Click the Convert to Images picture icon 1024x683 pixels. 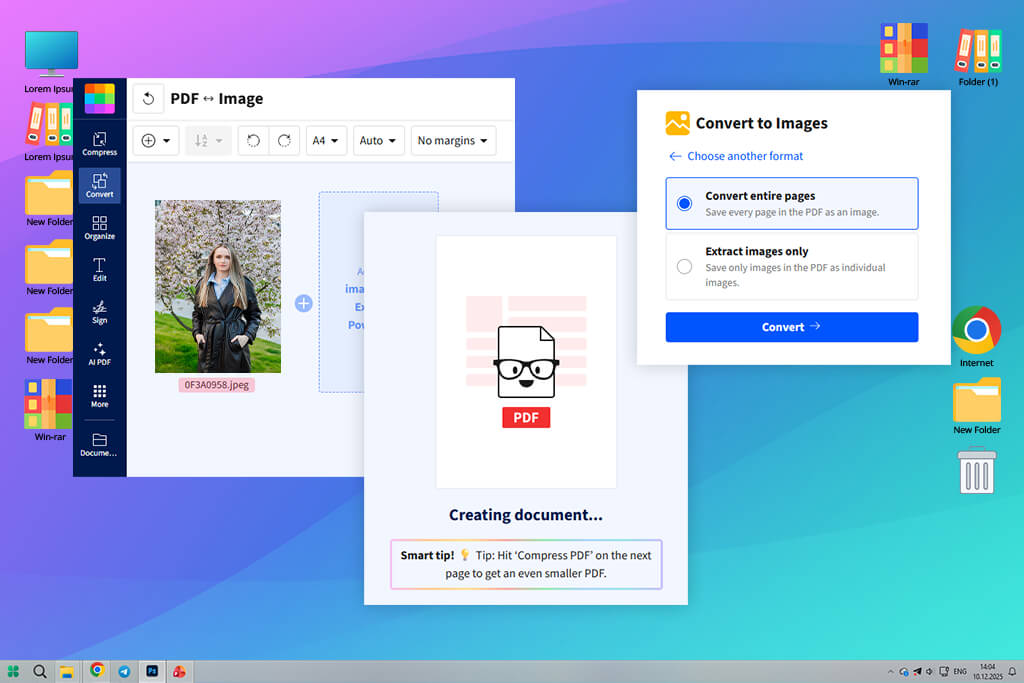(677, 123)
